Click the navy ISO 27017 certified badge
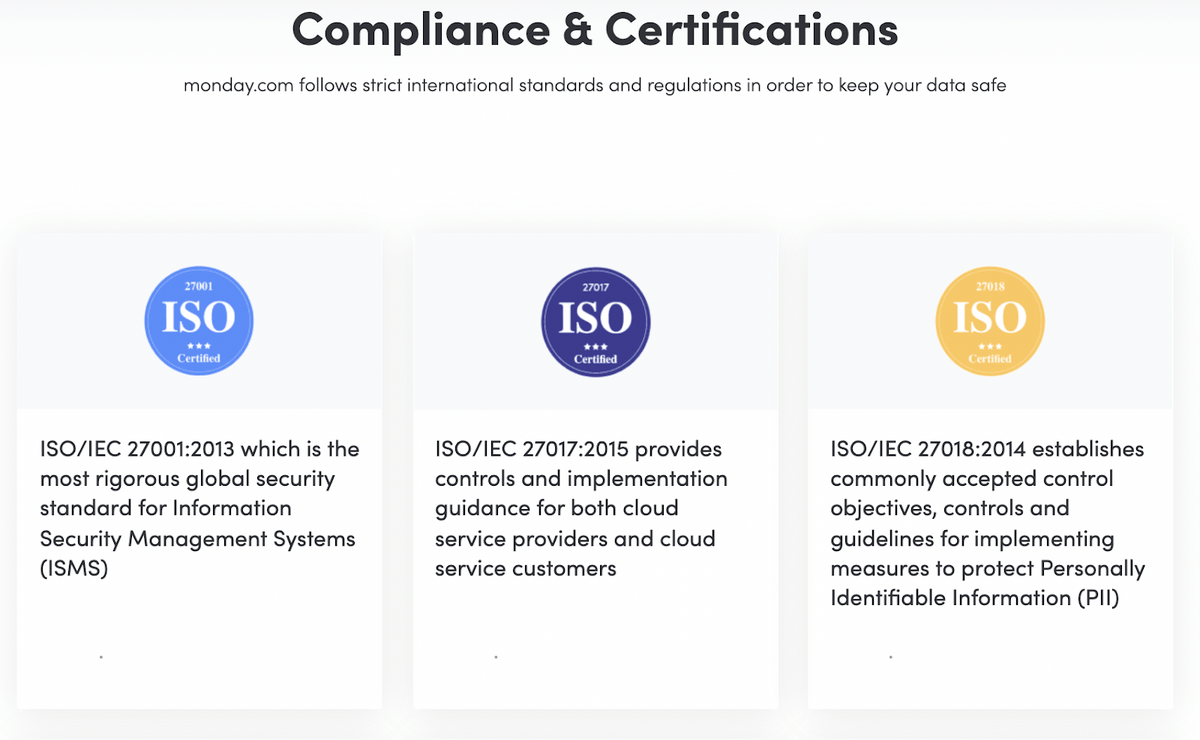 [x=595, y=321]
